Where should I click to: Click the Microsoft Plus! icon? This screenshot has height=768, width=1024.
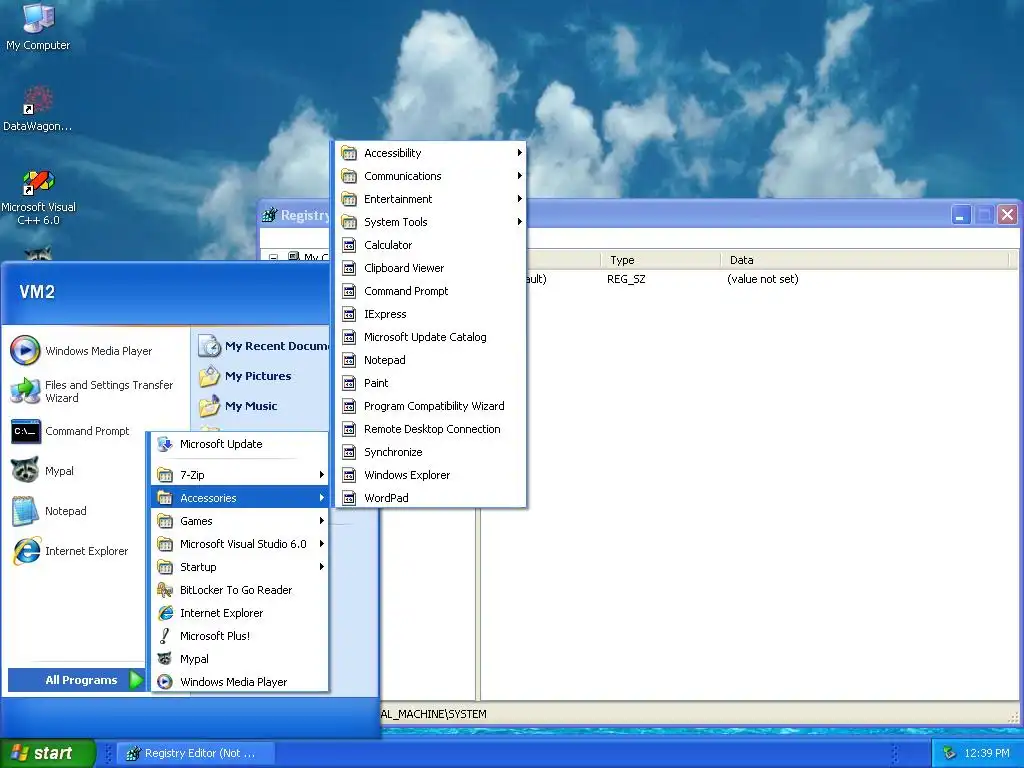165,635
